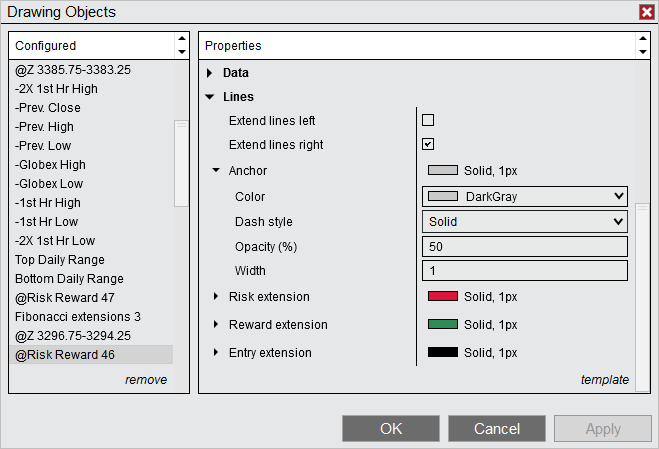The image size is (659, 449).
Task: Expand the Risk extension group
Action: (x=216, y=296)
